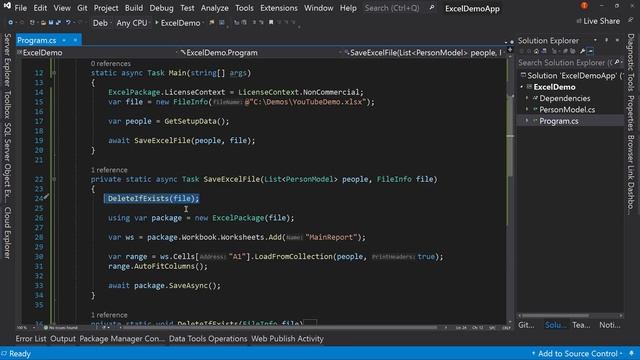Open the Build menu
Viewport: 640px width, 360px height.
click(x=134, y=8)
